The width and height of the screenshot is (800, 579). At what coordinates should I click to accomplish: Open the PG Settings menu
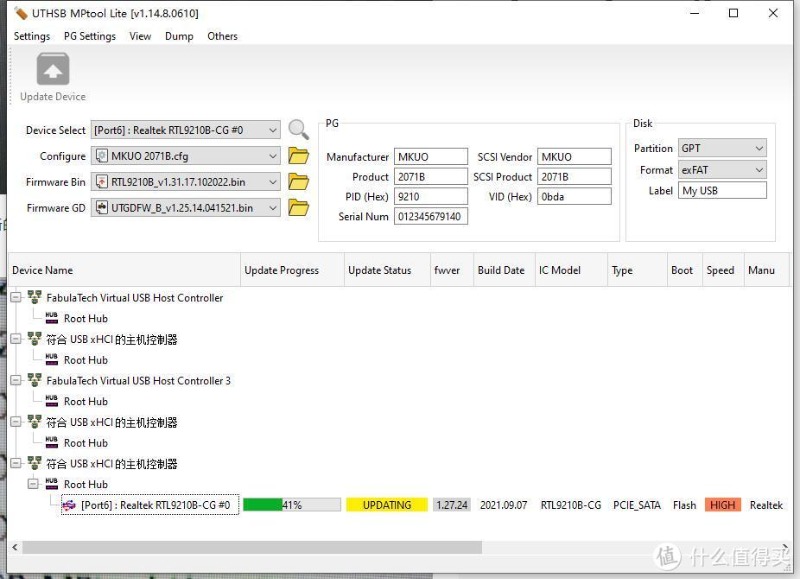pyautogui.click(x=89, y=36)
